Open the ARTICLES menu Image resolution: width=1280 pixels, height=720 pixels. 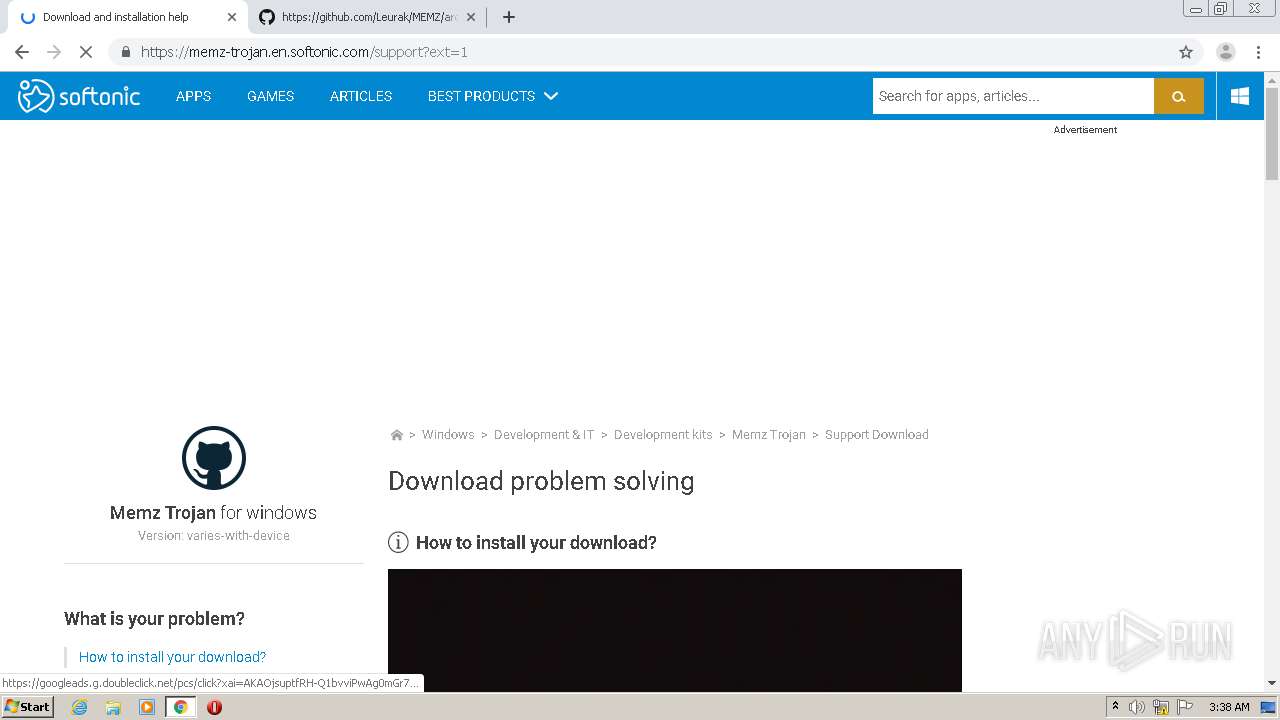(x=361, y=96)
